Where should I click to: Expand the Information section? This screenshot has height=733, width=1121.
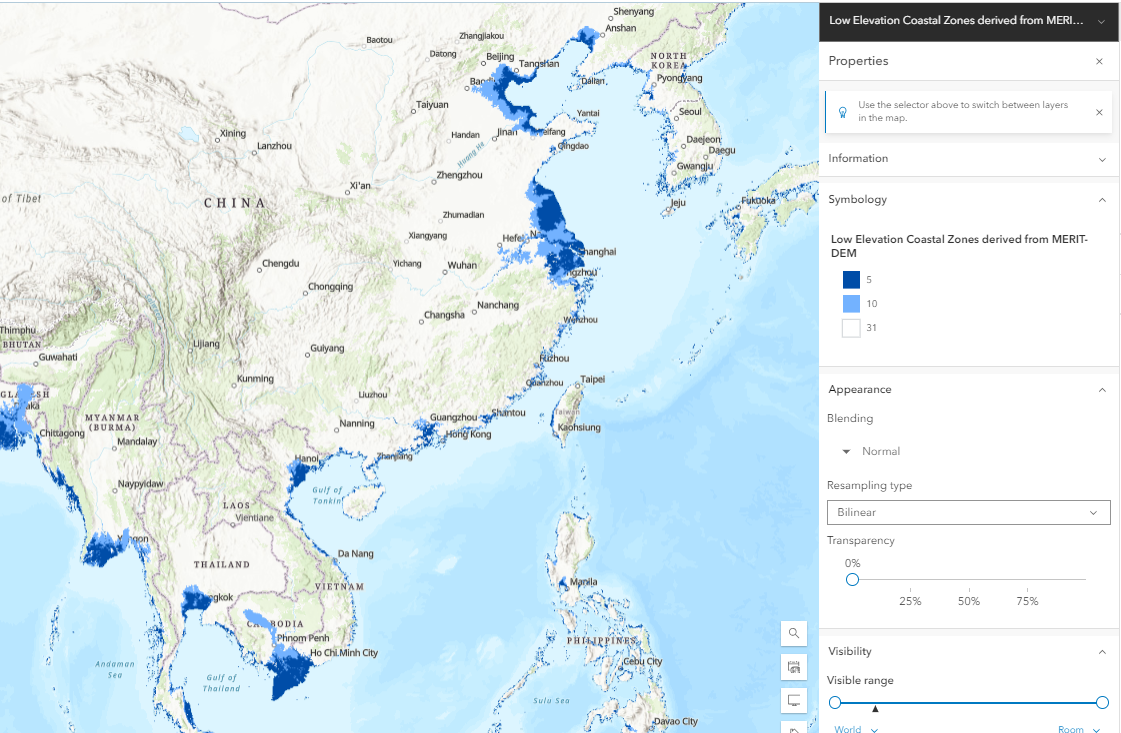tap(969, 159)
